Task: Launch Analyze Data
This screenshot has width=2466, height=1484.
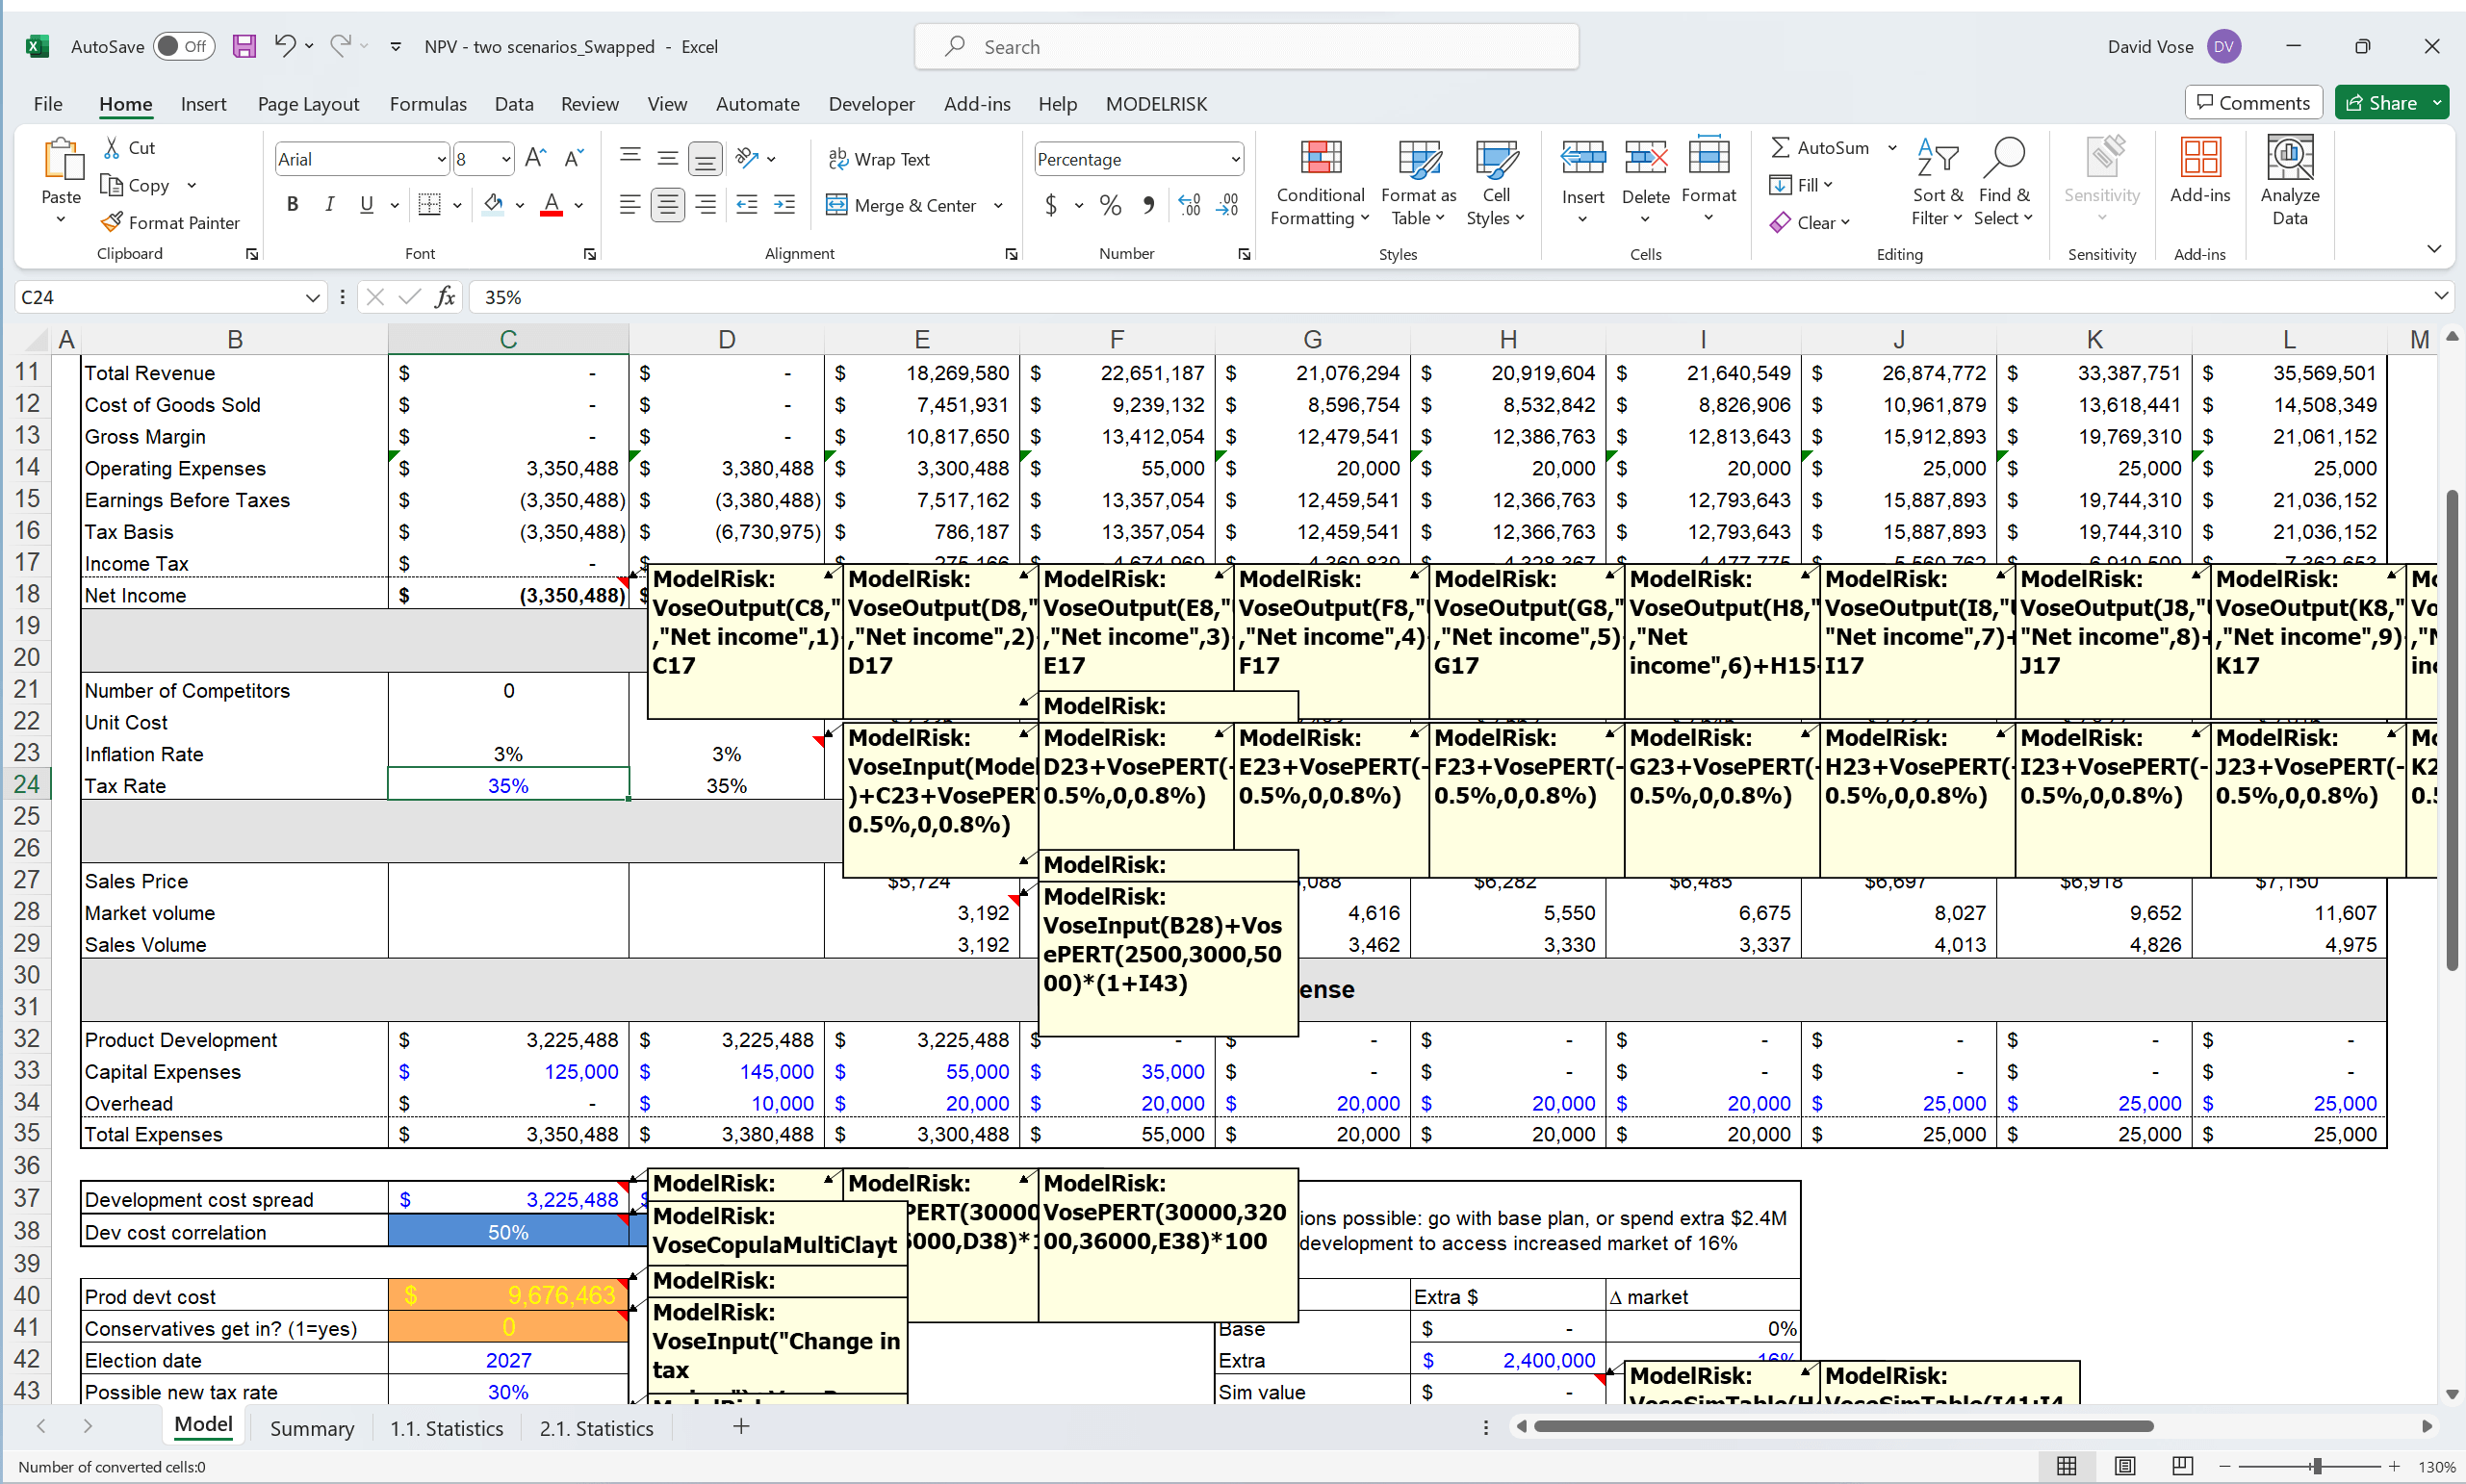Action: tap(2289, 182)
